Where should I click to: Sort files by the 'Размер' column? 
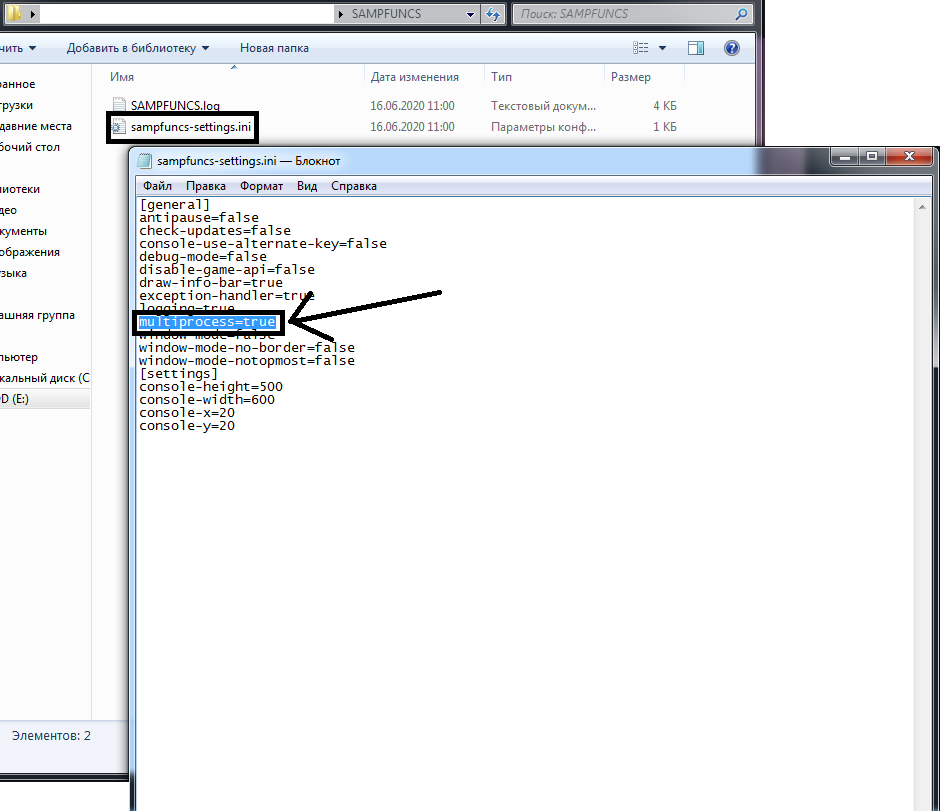[630, 77]
